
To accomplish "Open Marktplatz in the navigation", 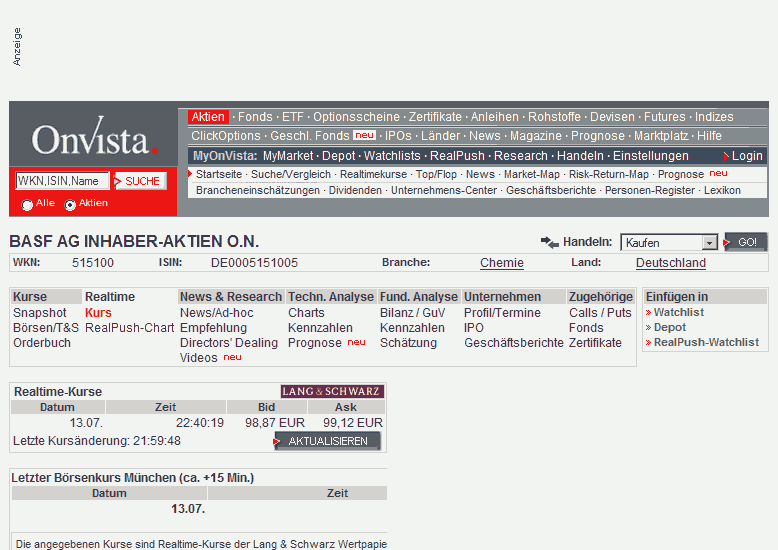I will click(x=661, y=136).
